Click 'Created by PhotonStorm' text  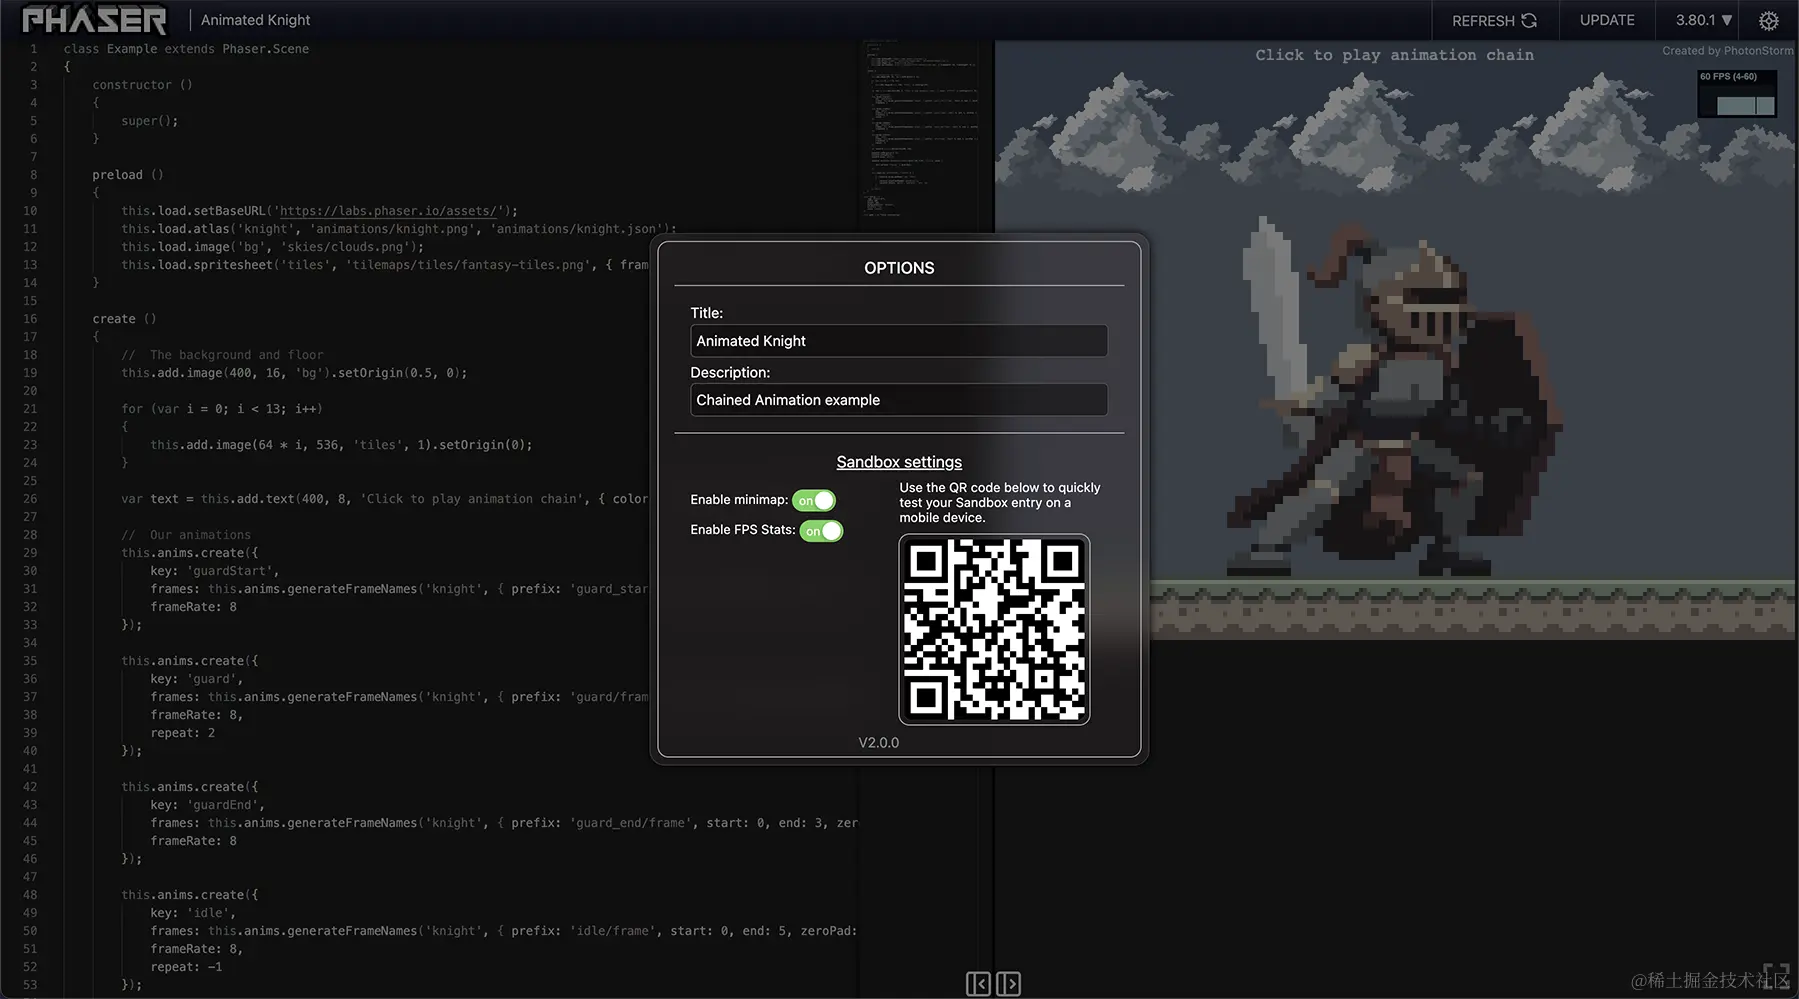(x=1727, y=51)
